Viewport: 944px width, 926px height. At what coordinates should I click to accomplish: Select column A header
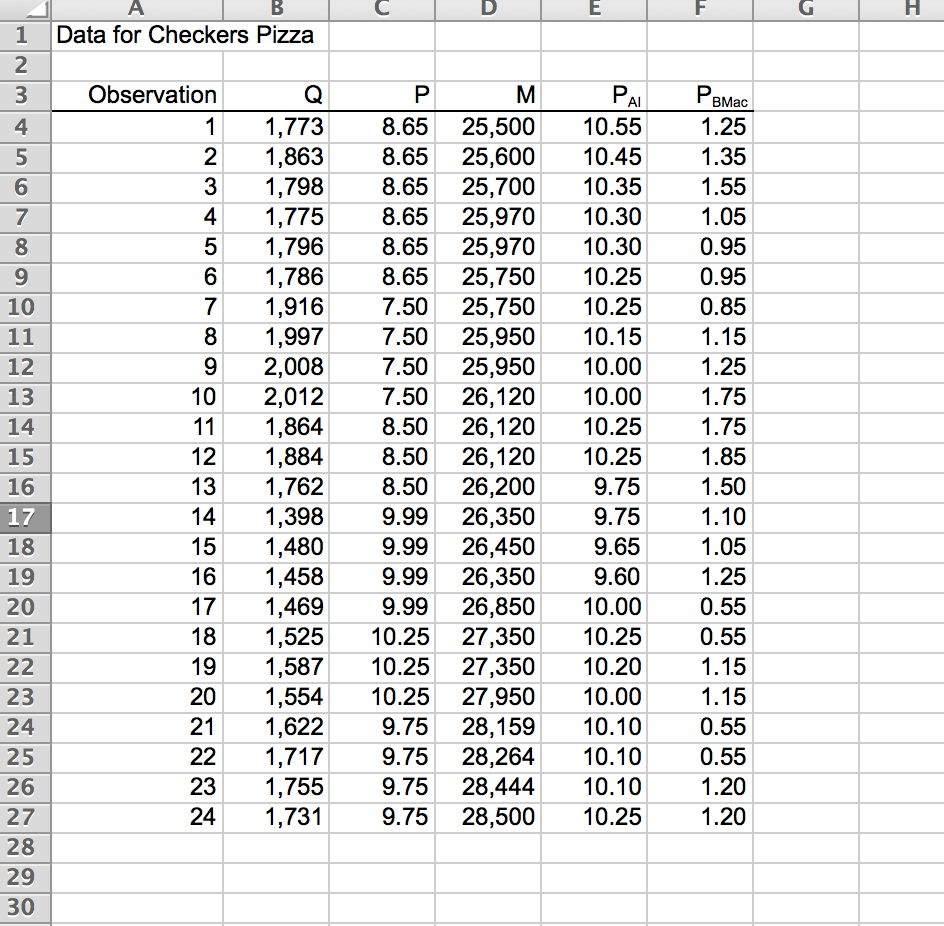tap(136, 9)
